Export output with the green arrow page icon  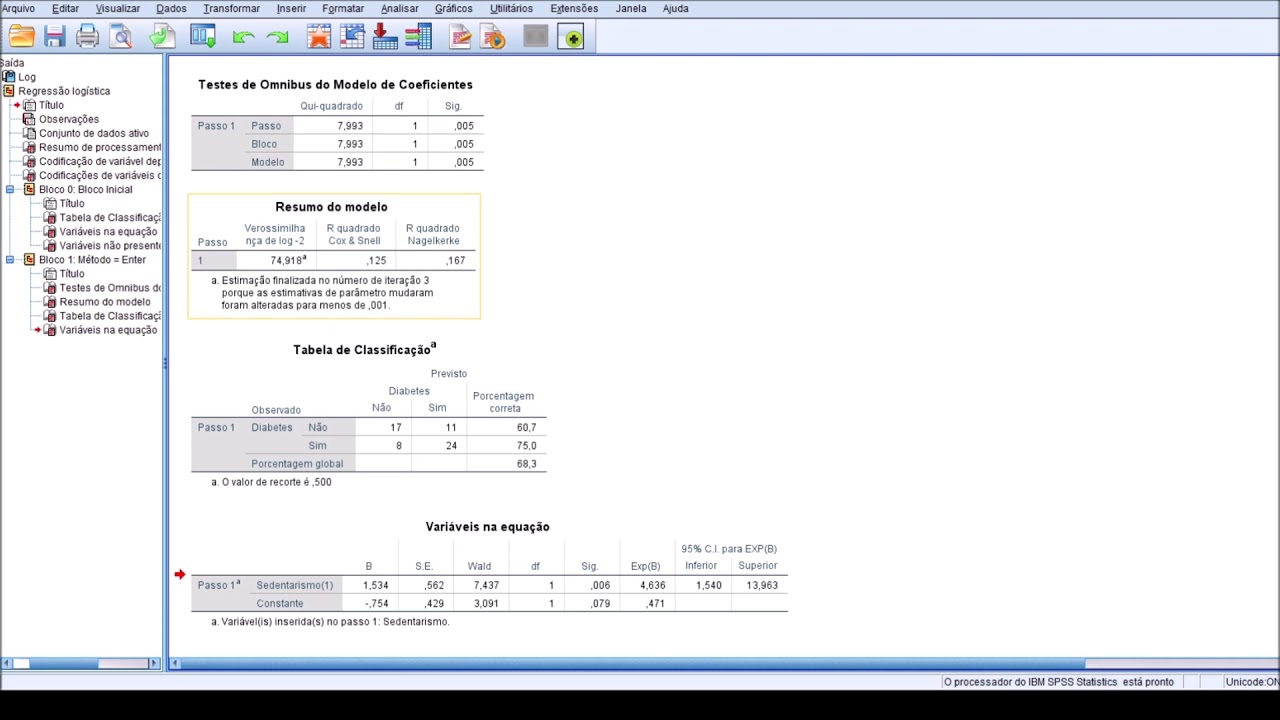point(162,38)
